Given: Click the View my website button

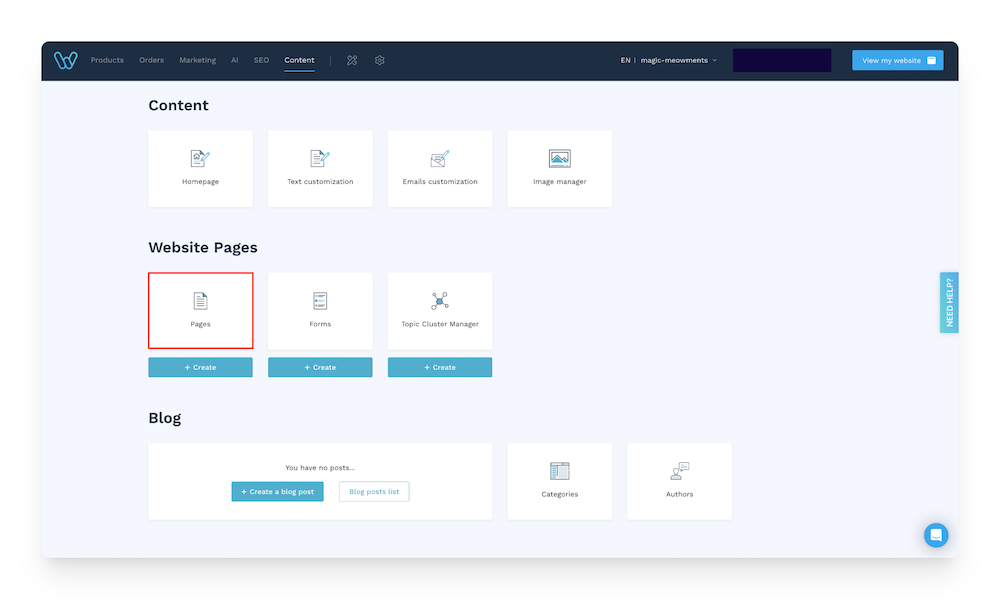Looking at the screenshot, I should [897, 60].
